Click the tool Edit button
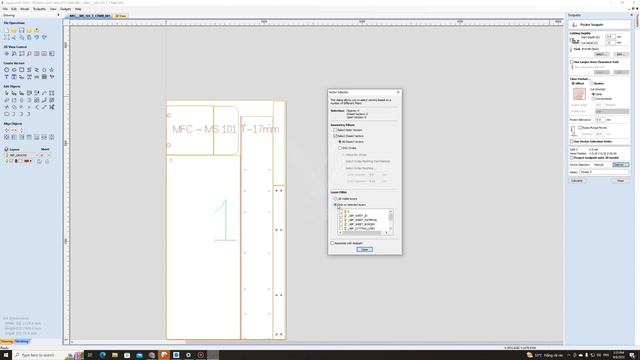 620,54
